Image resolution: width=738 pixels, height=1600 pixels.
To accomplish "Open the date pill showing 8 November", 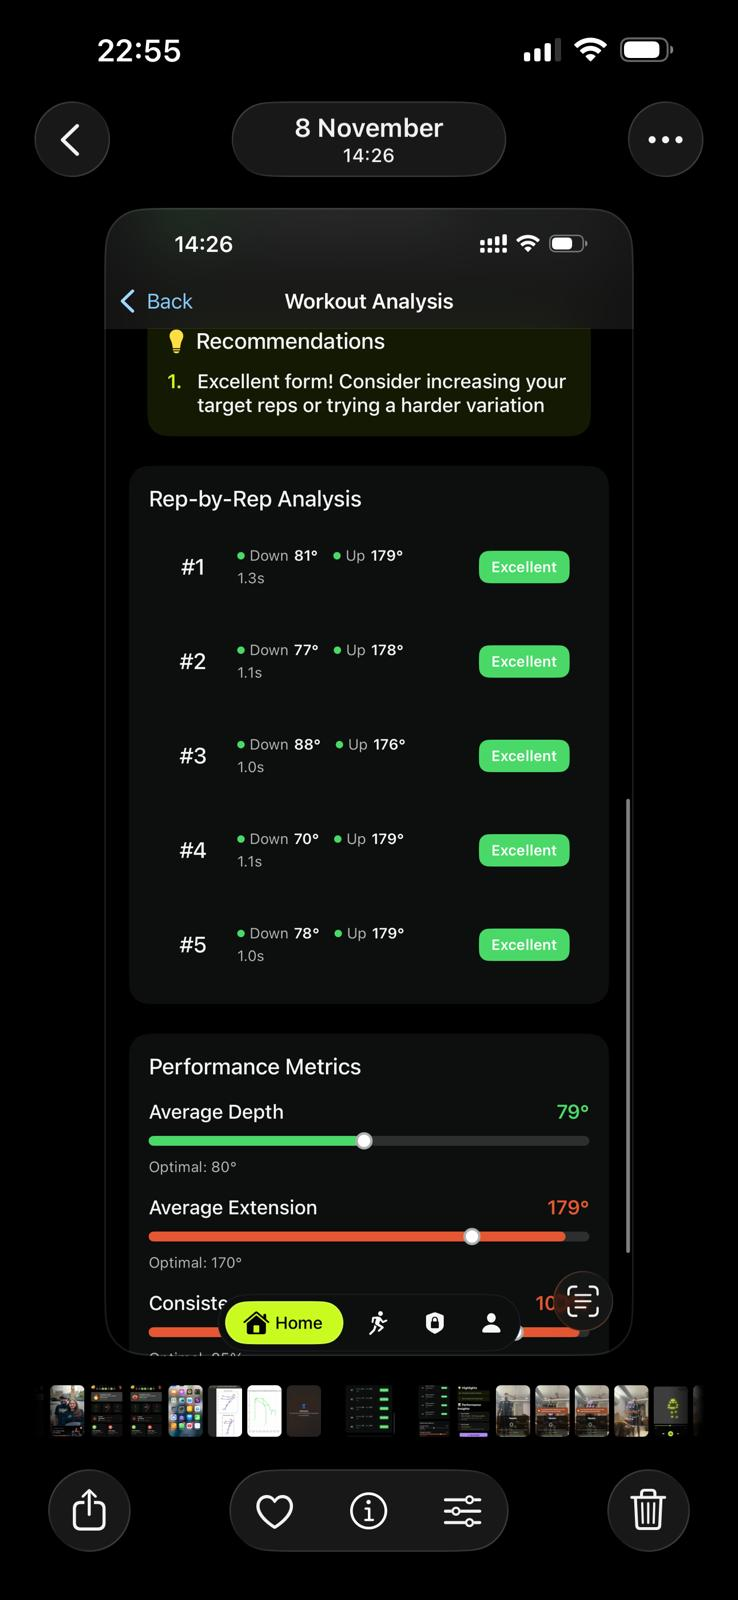I will pos(368,139).
